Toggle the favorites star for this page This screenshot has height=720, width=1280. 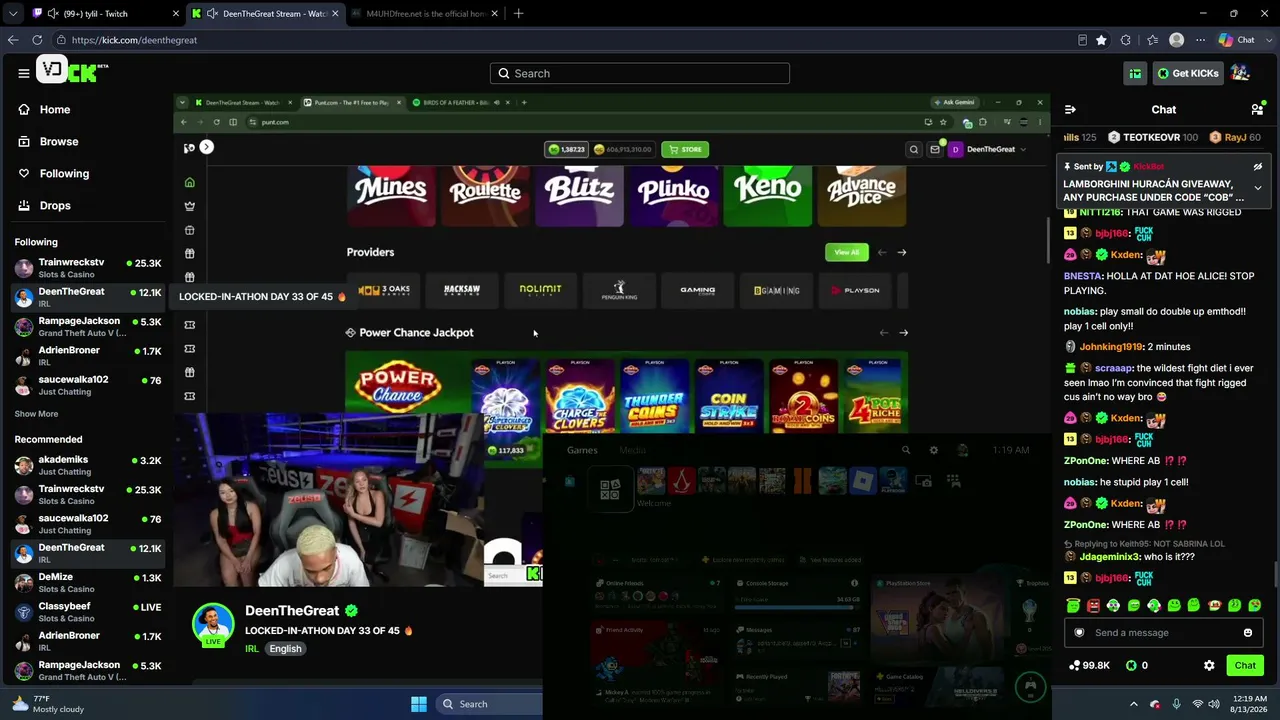(x=1101, y=40)
